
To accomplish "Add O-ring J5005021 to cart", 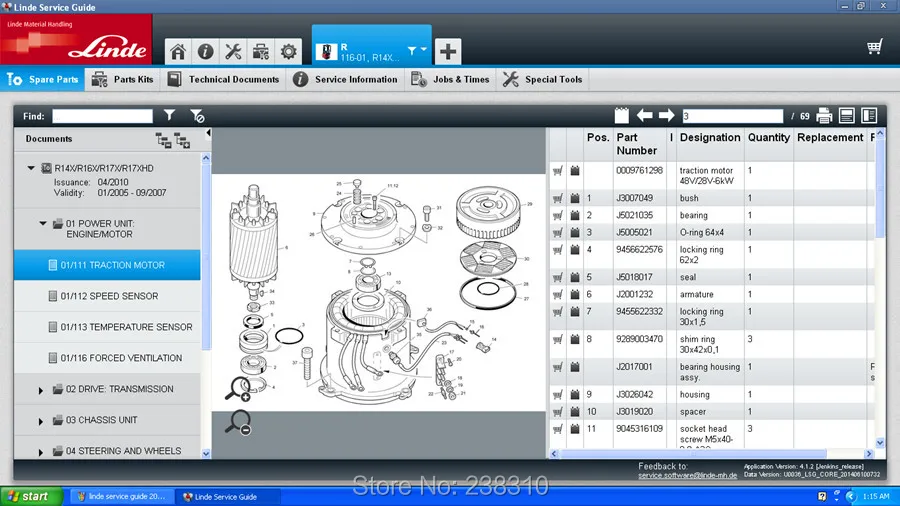I will point(557,232).
